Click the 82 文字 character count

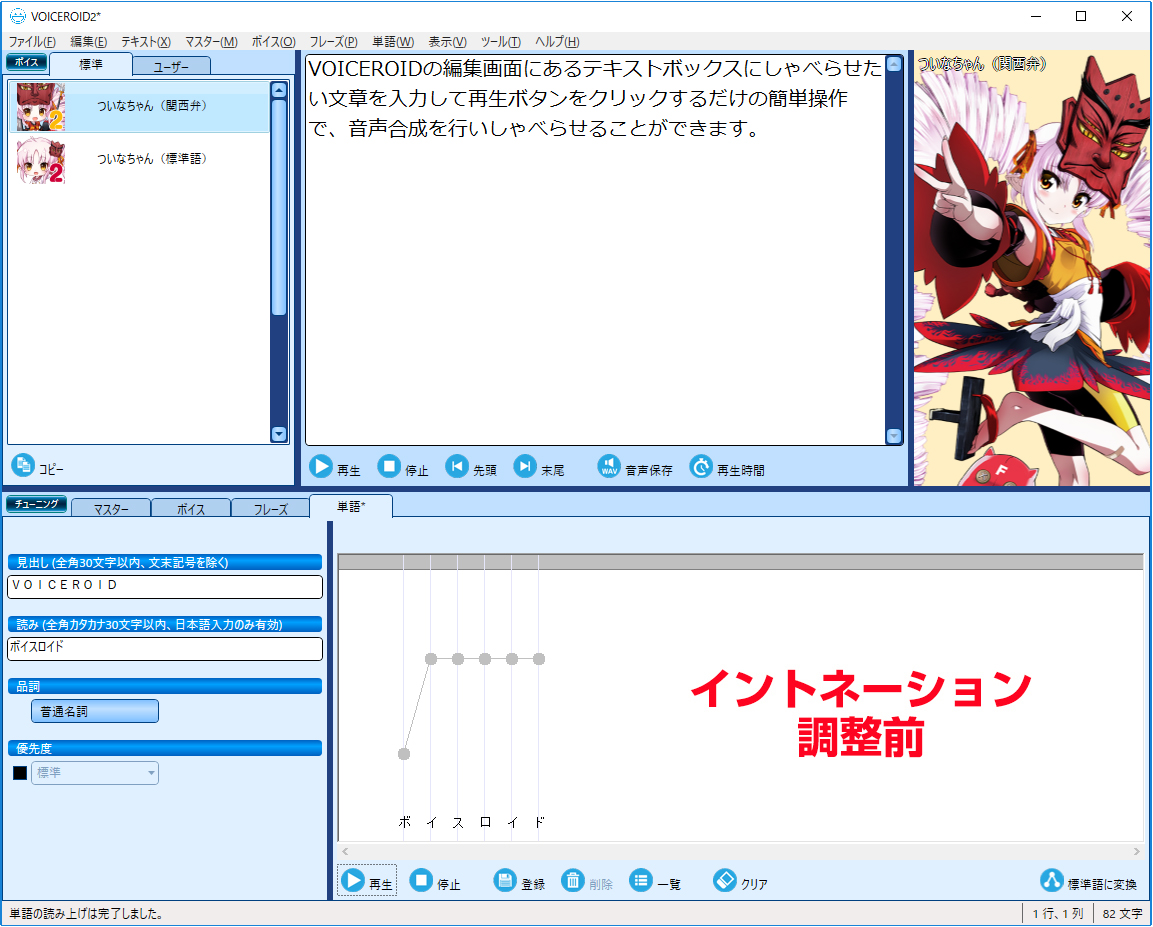pos(1122,914)
